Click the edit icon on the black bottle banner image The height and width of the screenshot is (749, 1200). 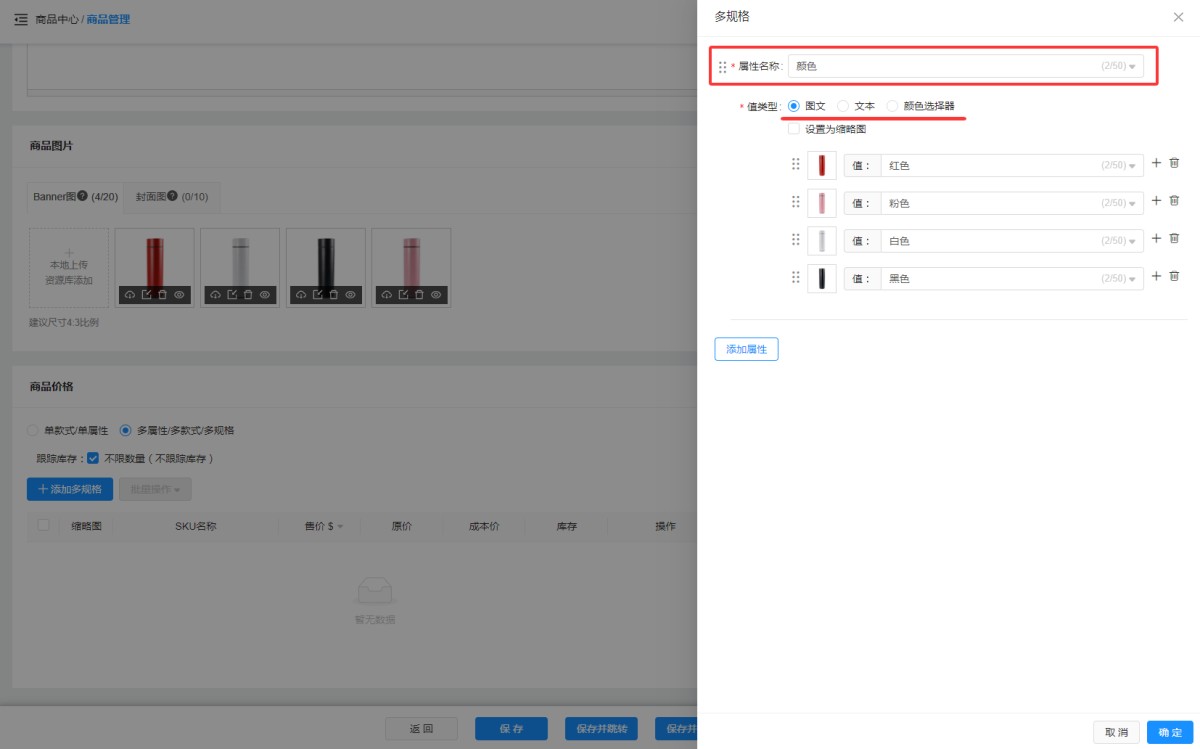[318, 295]
